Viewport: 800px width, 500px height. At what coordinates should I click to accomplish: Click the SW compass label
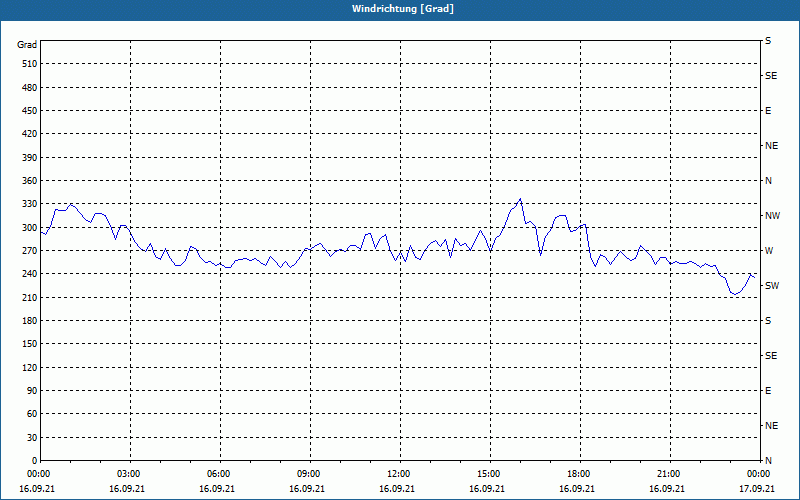[772, 286]
